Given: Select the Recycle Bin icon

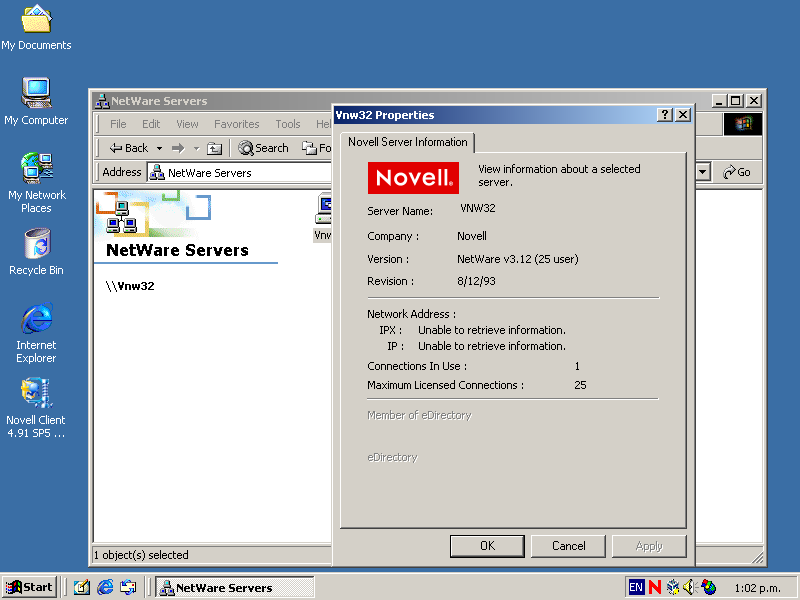Looking at the screenshot, I should coord(36,251).
